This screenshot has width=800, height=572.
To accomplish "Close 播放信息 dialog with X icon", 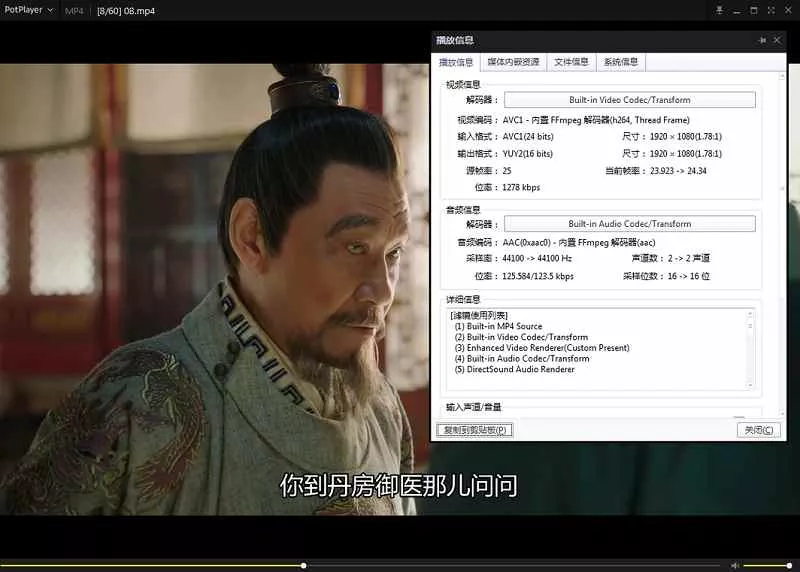I will [777, 40].
